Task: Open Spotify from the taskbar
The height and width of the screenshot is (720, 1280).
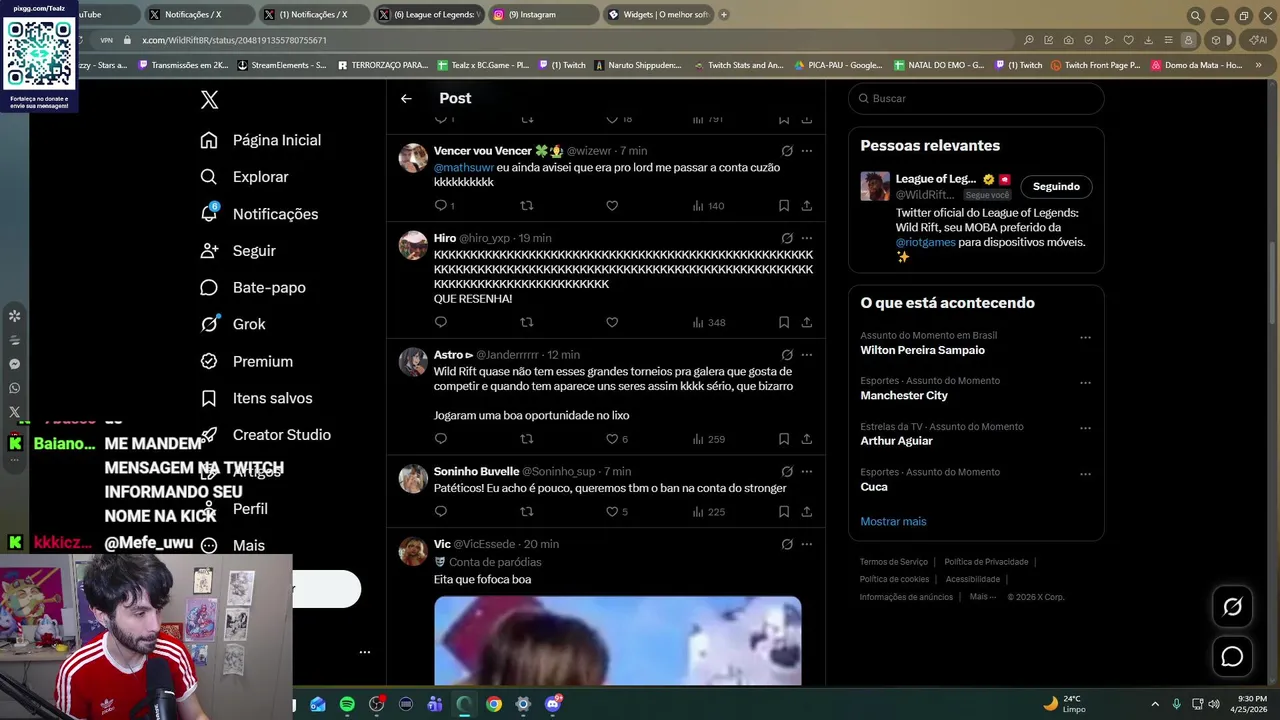Action: coord(347,704)
